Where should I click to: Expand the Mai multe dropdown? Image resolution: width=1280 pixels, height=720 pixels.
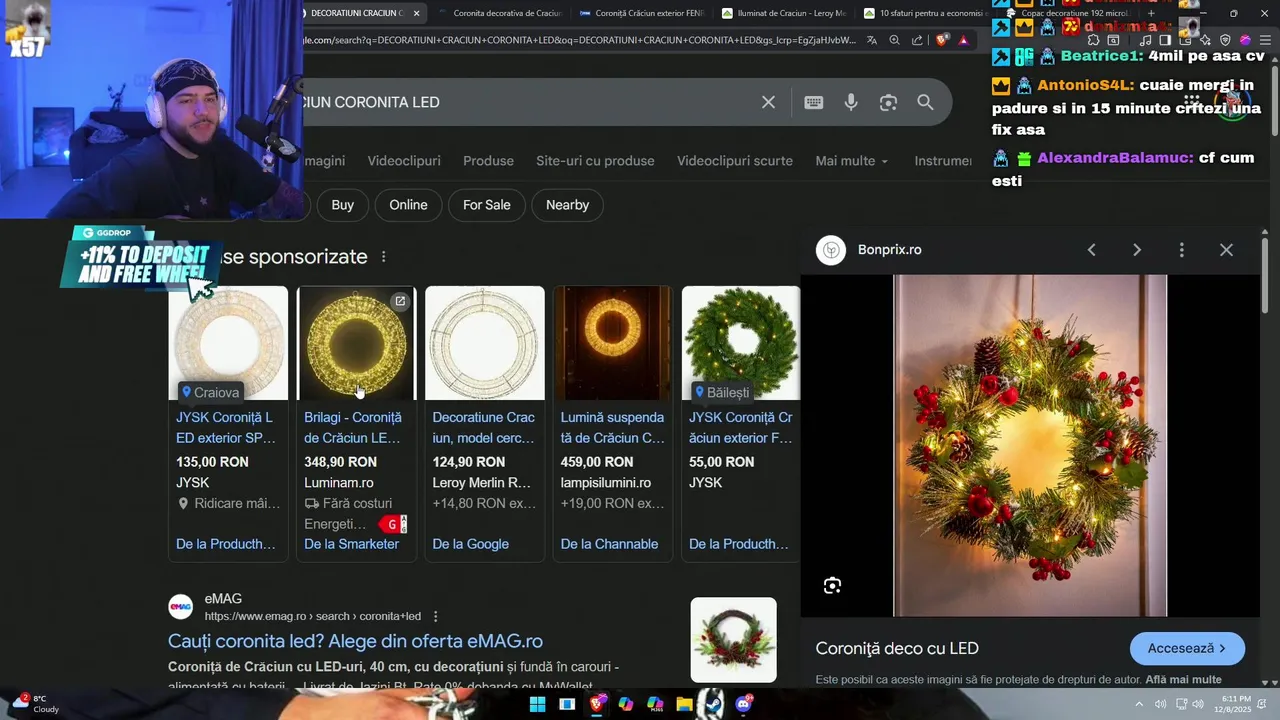click(x=851, y=161)
